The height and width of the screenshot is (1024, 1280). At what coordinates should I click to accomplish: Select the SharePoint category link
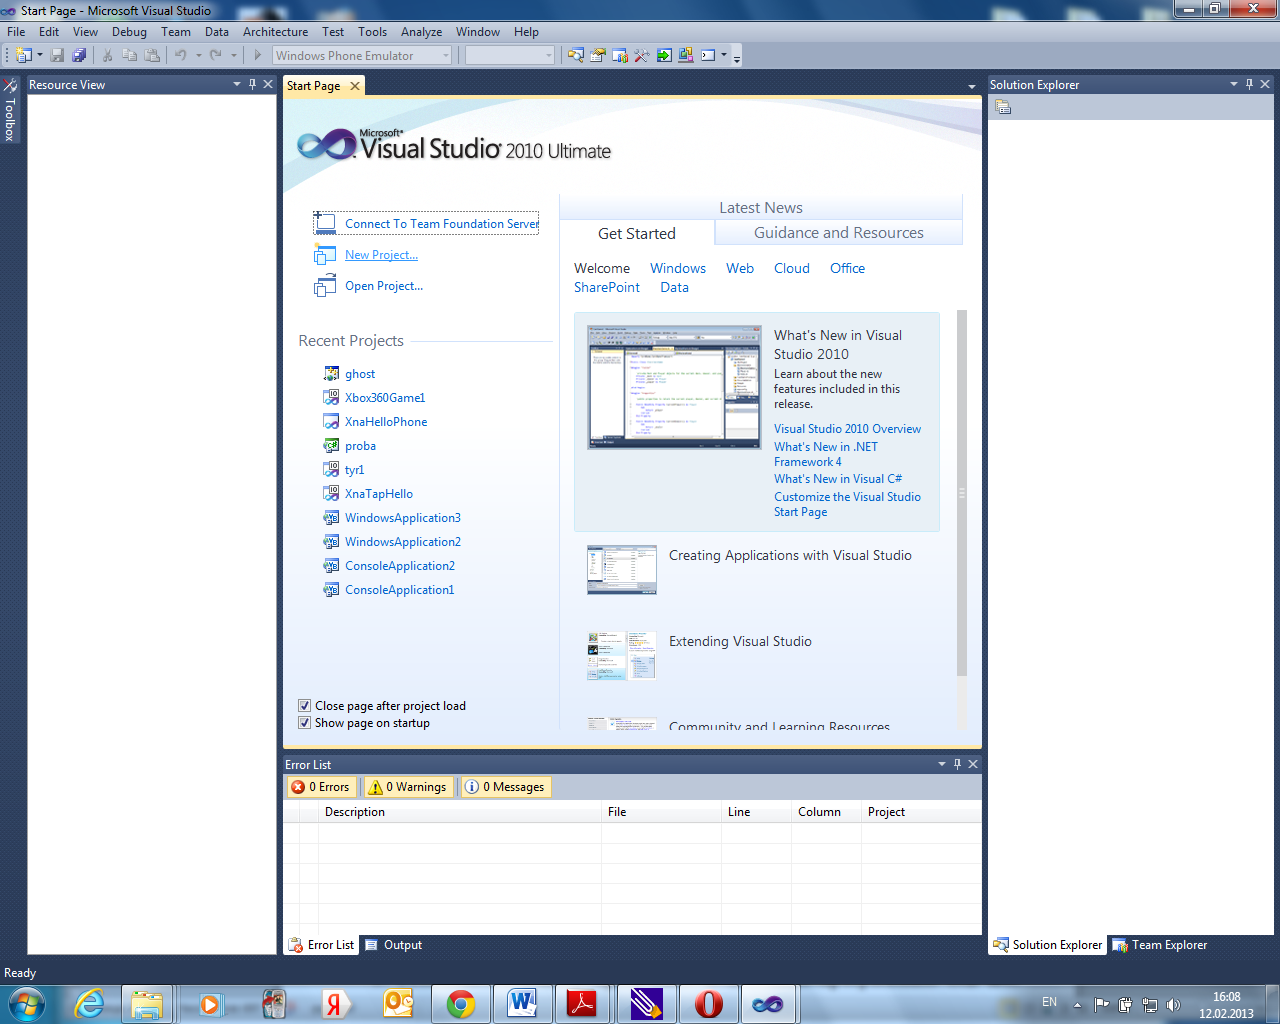click(x=607, y=287)
